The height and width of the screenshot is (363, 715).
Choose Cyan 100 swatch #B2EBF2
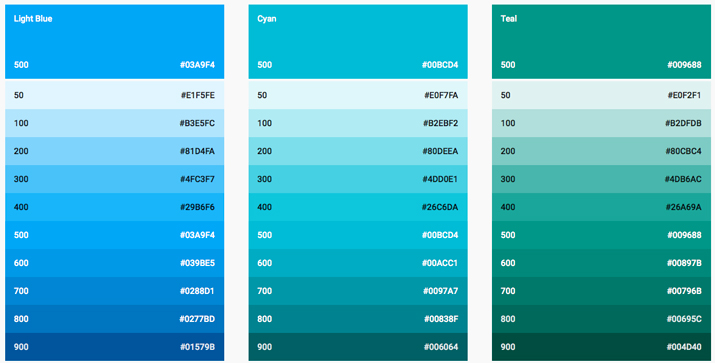point(358,123)
